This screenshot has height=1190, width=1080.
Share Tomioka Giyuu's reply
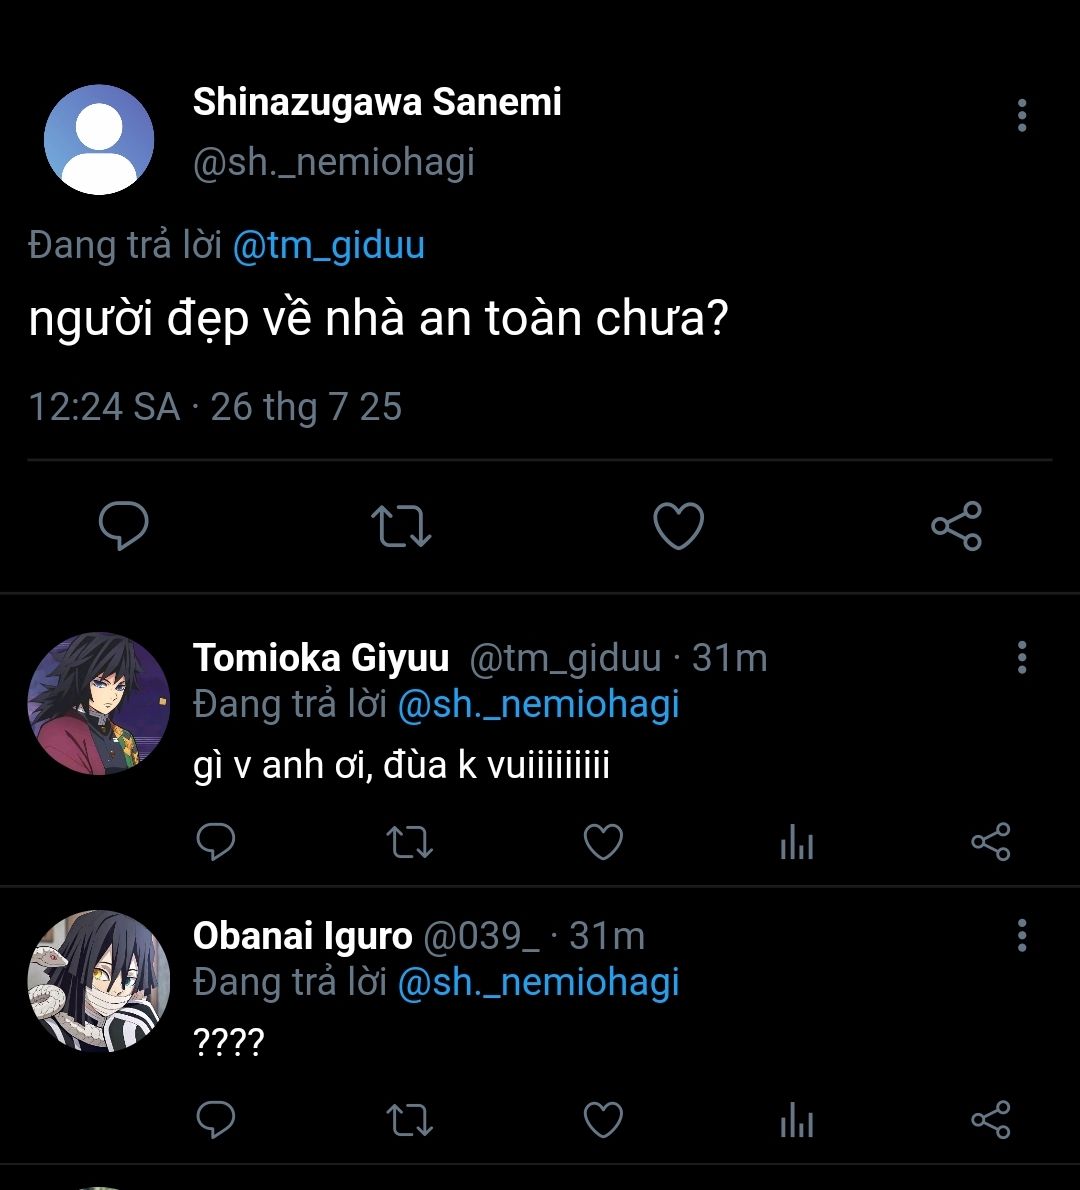[x=990, y=843]
